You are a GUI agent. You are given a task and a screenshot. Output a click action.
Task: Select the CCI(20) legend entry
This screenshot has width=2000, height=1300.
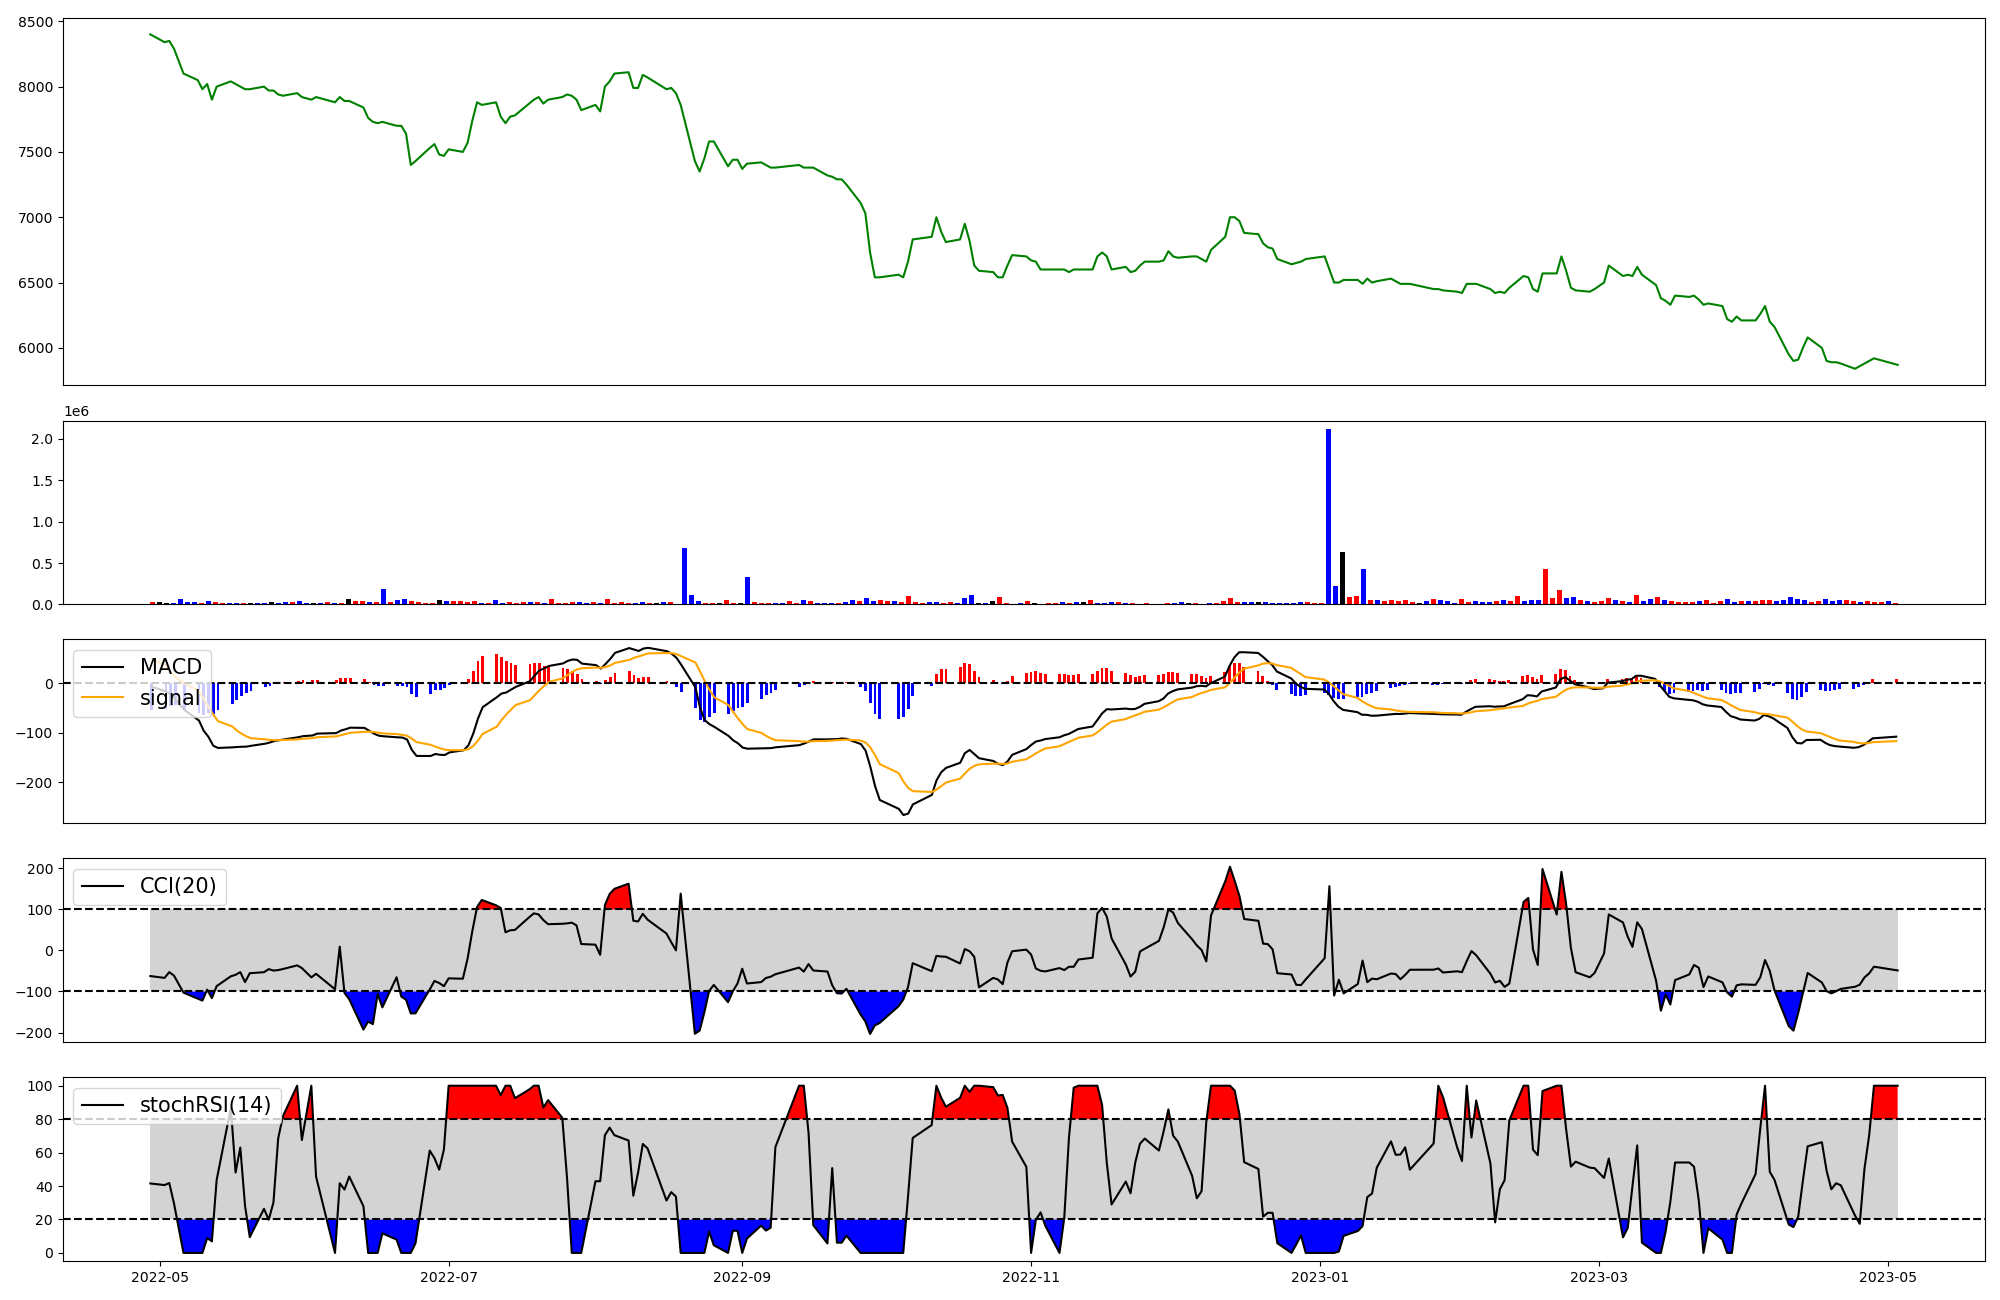click(180, 886)
